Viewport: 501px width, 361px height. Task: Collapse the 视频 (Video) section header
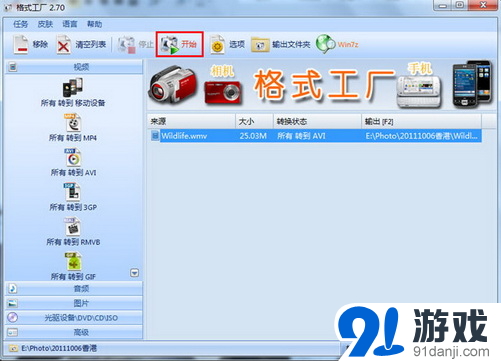click(74, 67)
